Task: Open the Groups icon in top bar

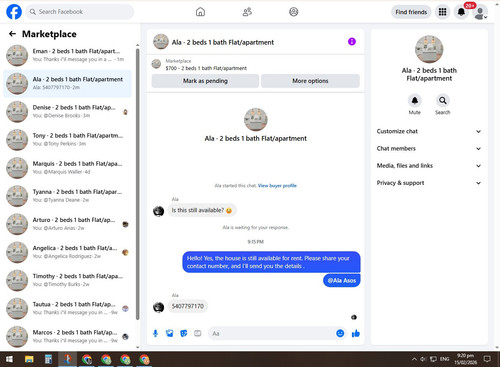Action: point(294,12)
